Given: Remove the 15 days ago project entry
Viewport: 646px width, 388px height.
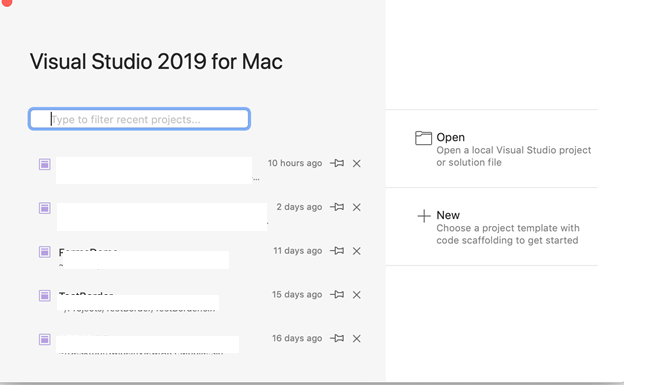Looking at the screenshot, I should tap(357, 295).
